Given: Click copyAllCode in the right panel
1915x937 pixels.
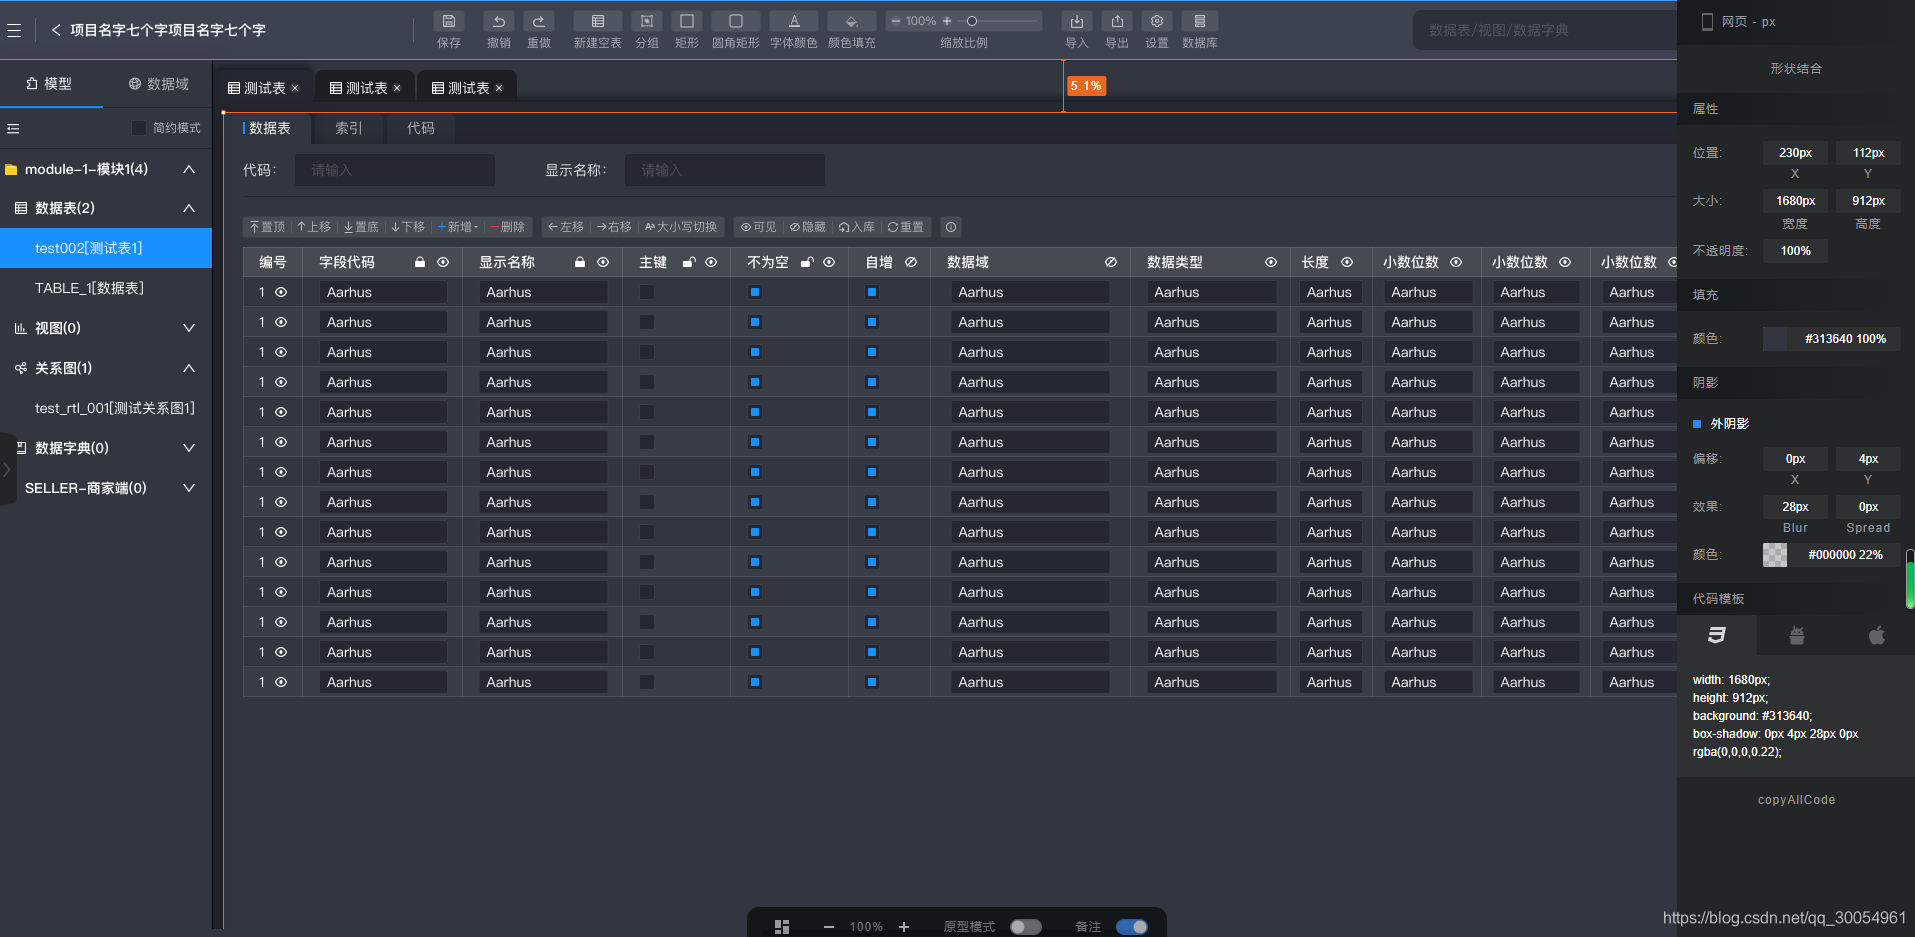Looking at the screenshot, I should [1797, 800].
